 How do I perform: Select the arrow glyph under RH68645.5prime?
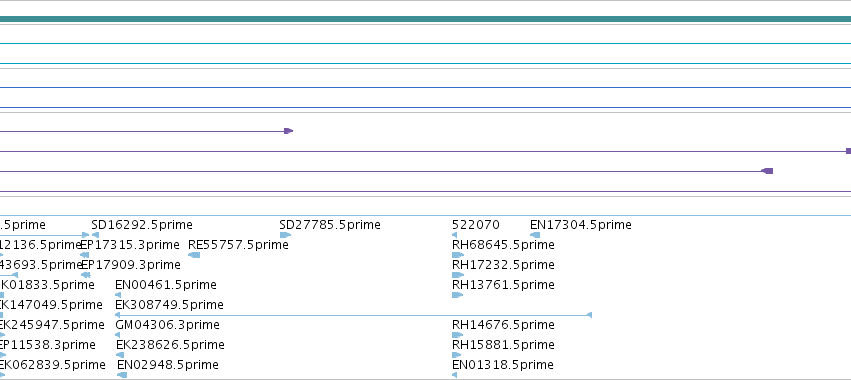(x=458, y=255)
